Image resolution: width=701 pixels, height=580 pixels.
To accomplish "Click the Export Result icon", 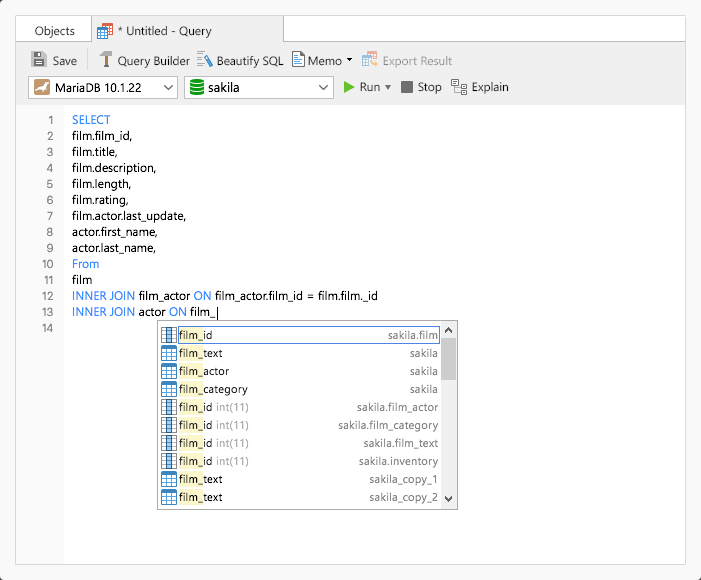I will point(370,59).
